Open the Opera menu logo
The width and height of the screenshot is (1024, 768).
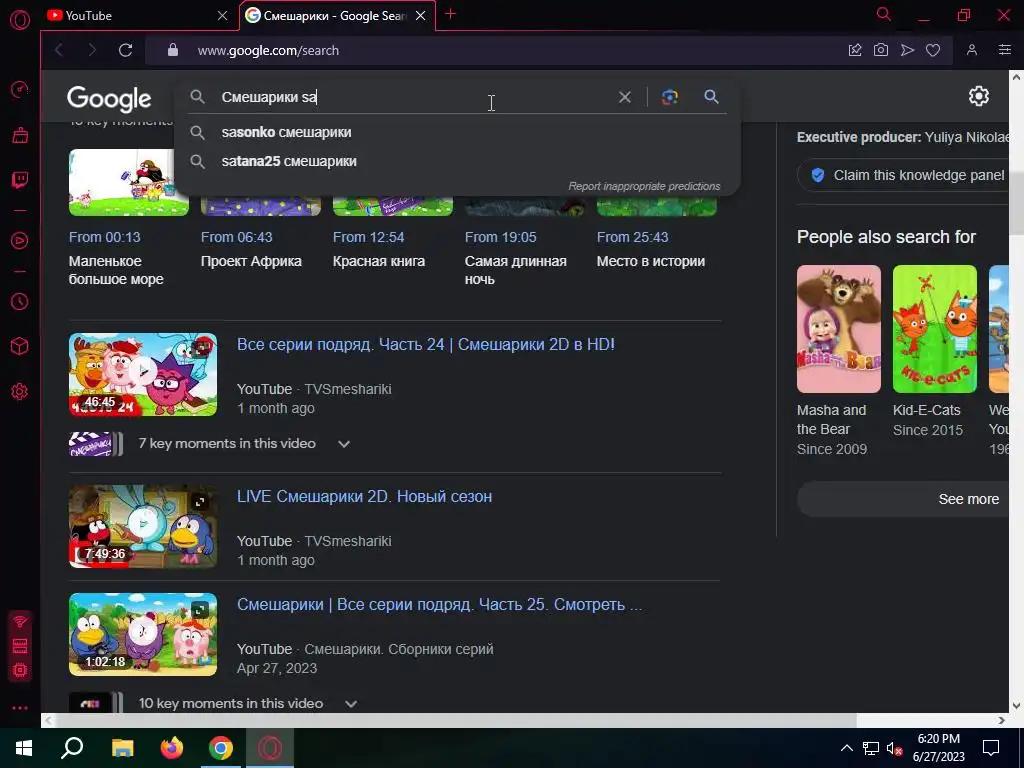[20, 20]
